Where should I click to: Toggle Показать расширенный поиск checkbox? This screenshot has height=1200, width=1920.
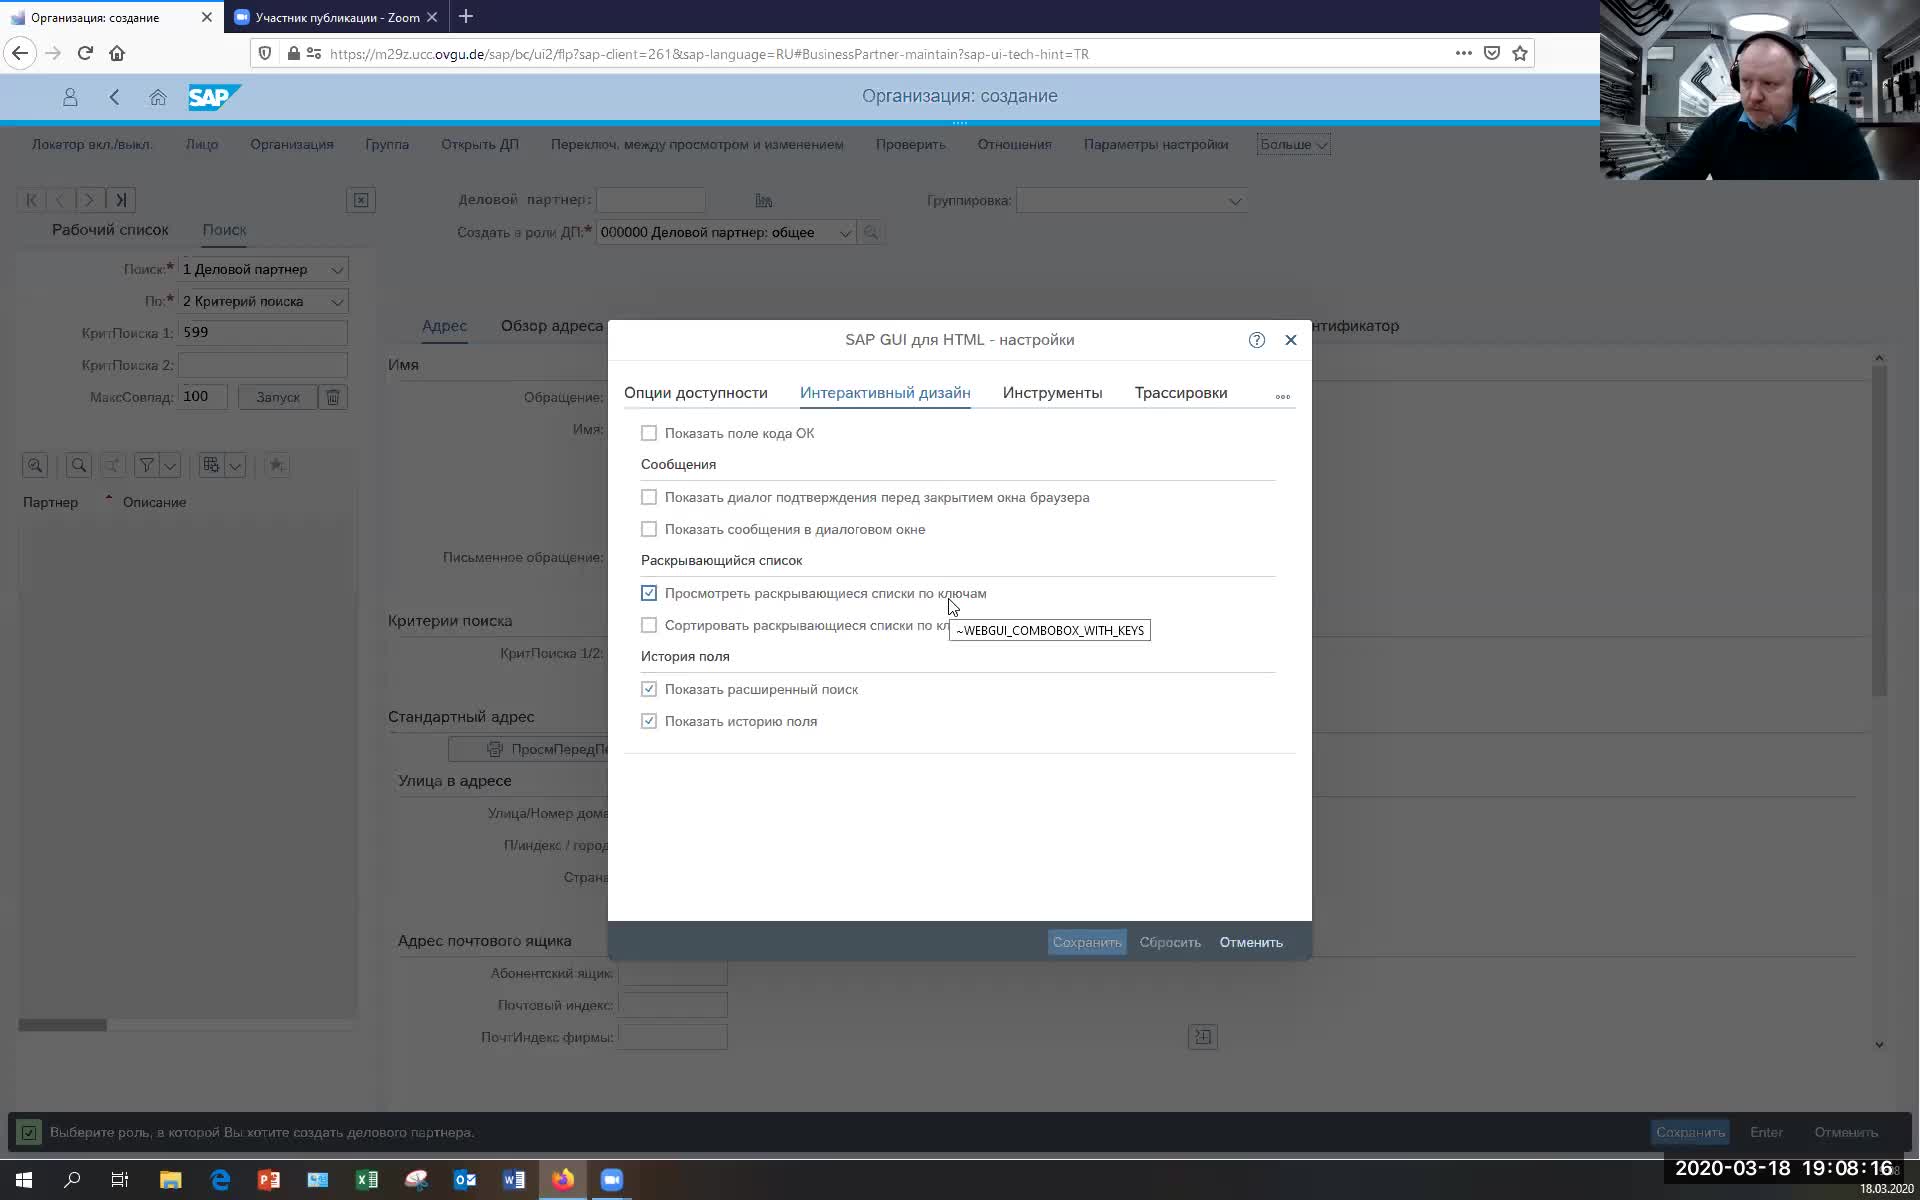649,689
